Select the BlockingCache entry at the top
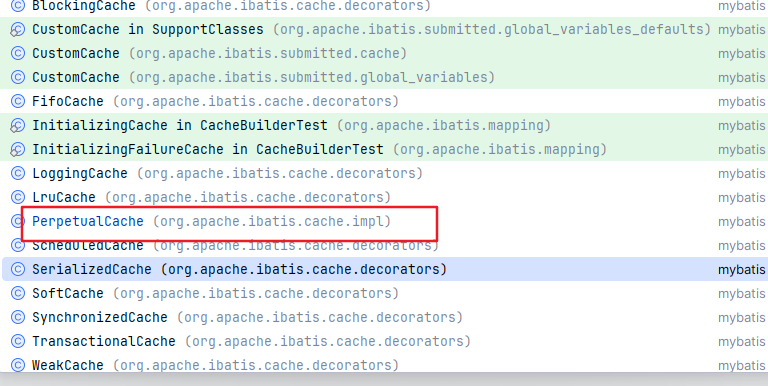The width and height of the screenshot is (768, 386). (x=384, y=6)
